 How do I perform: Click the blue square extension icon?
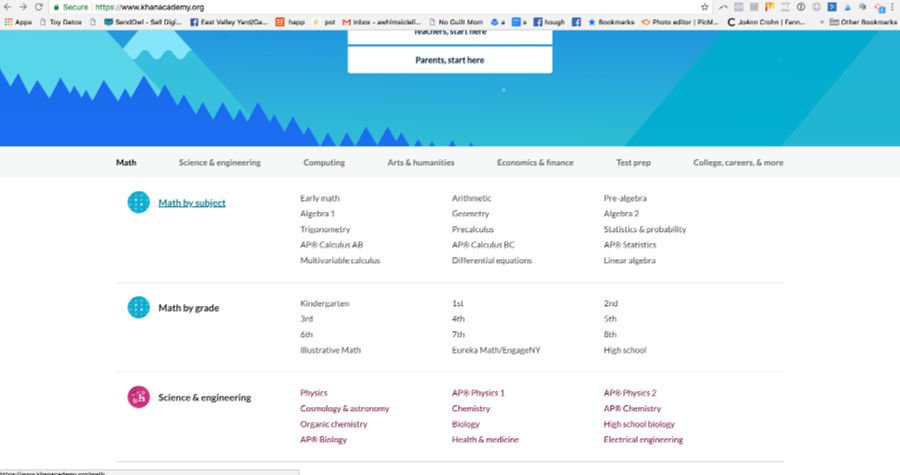pyautogui.click(x=832, y=7)
